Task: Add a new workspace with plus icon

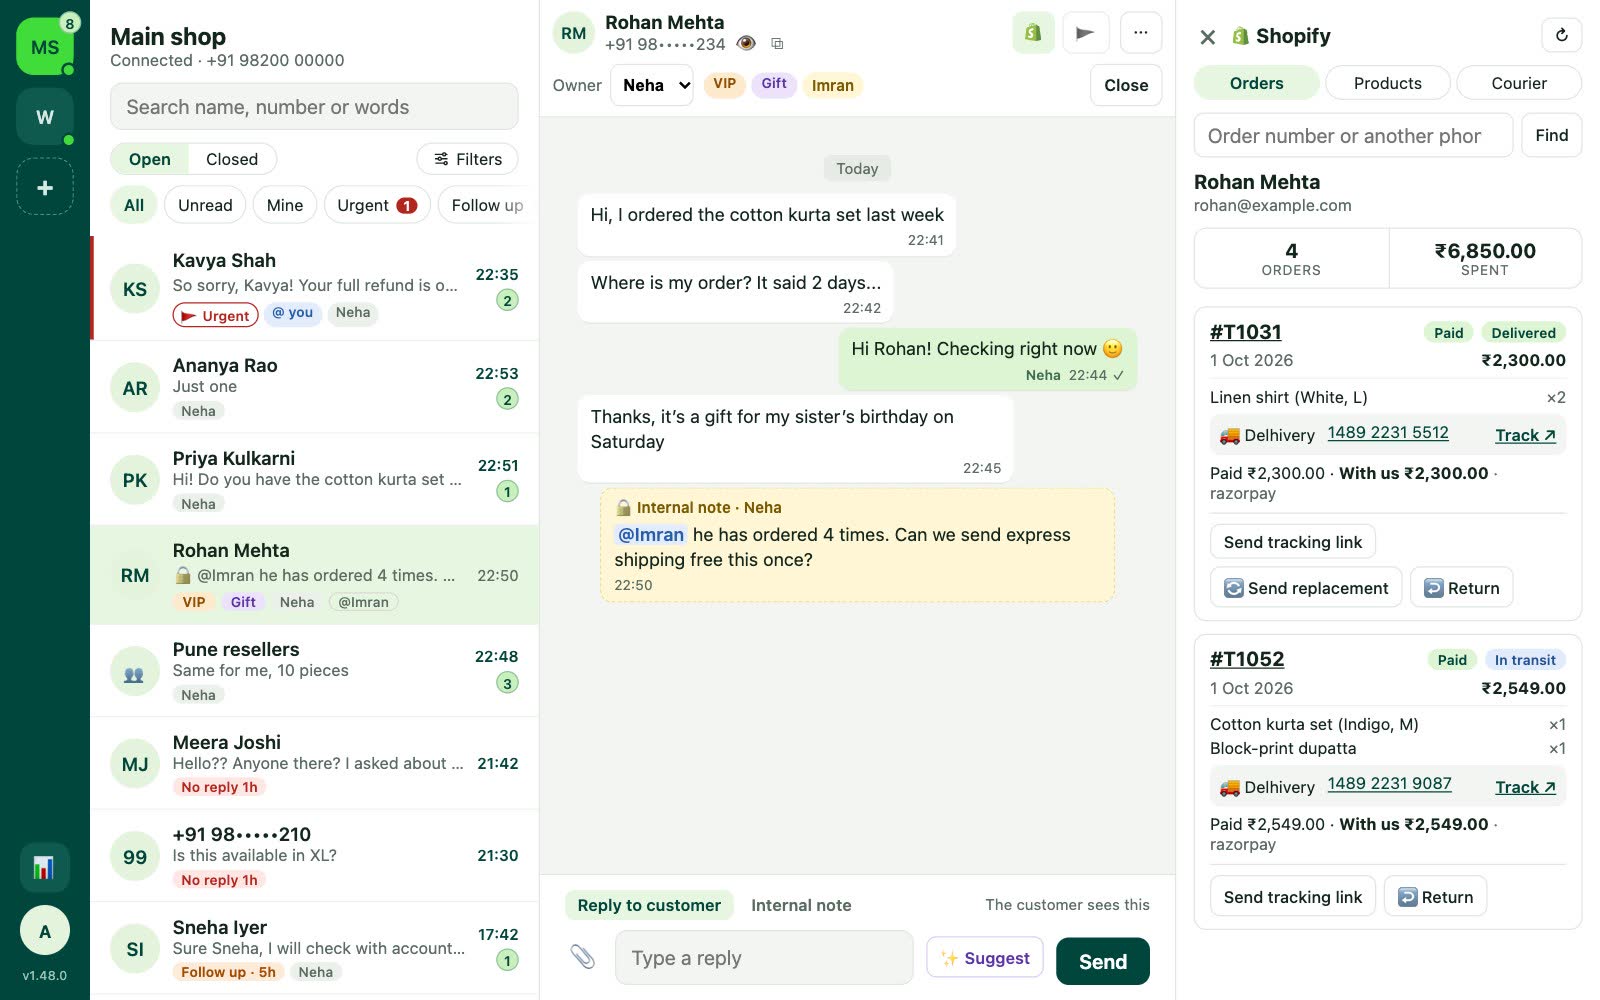Action: pyautogui.click(x=45, y=187)
